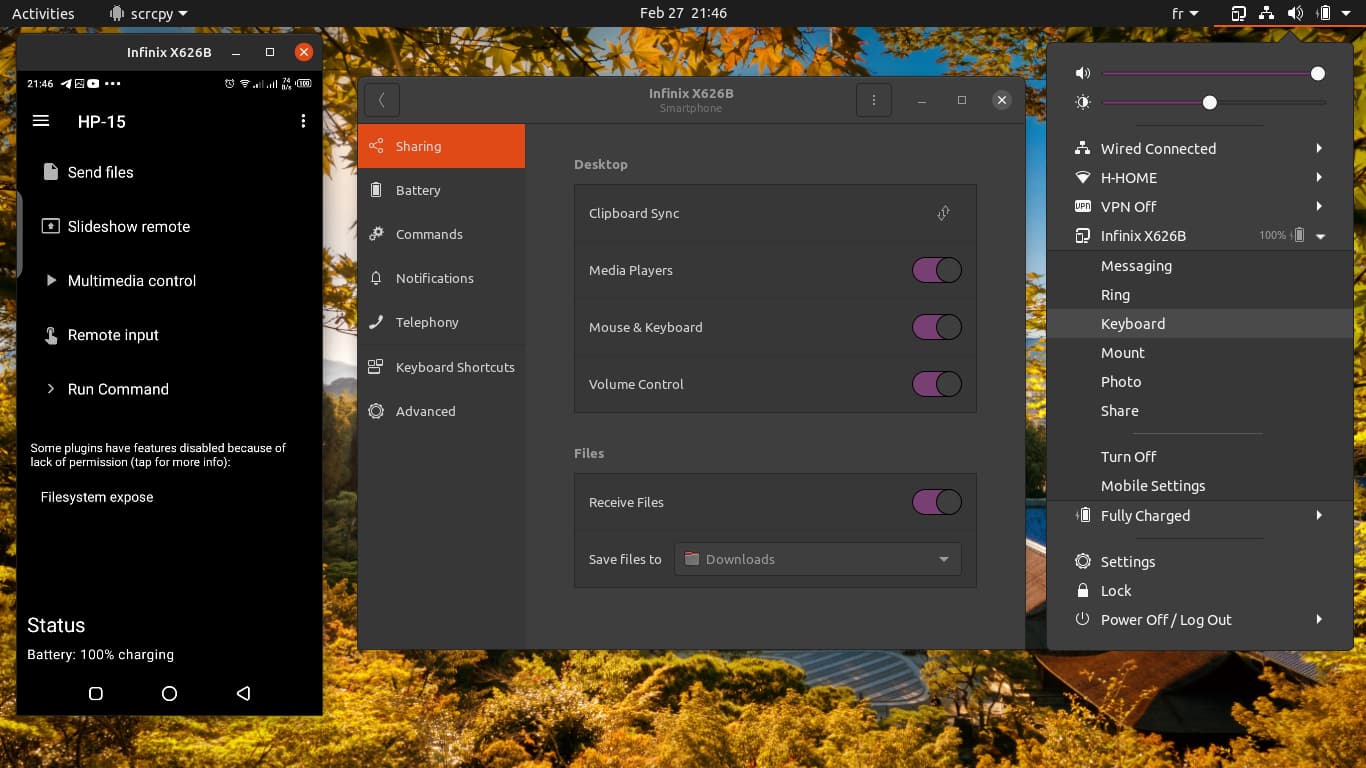
Task: Click the Clipboard Sync arrows icon
Action: point(943,213)
